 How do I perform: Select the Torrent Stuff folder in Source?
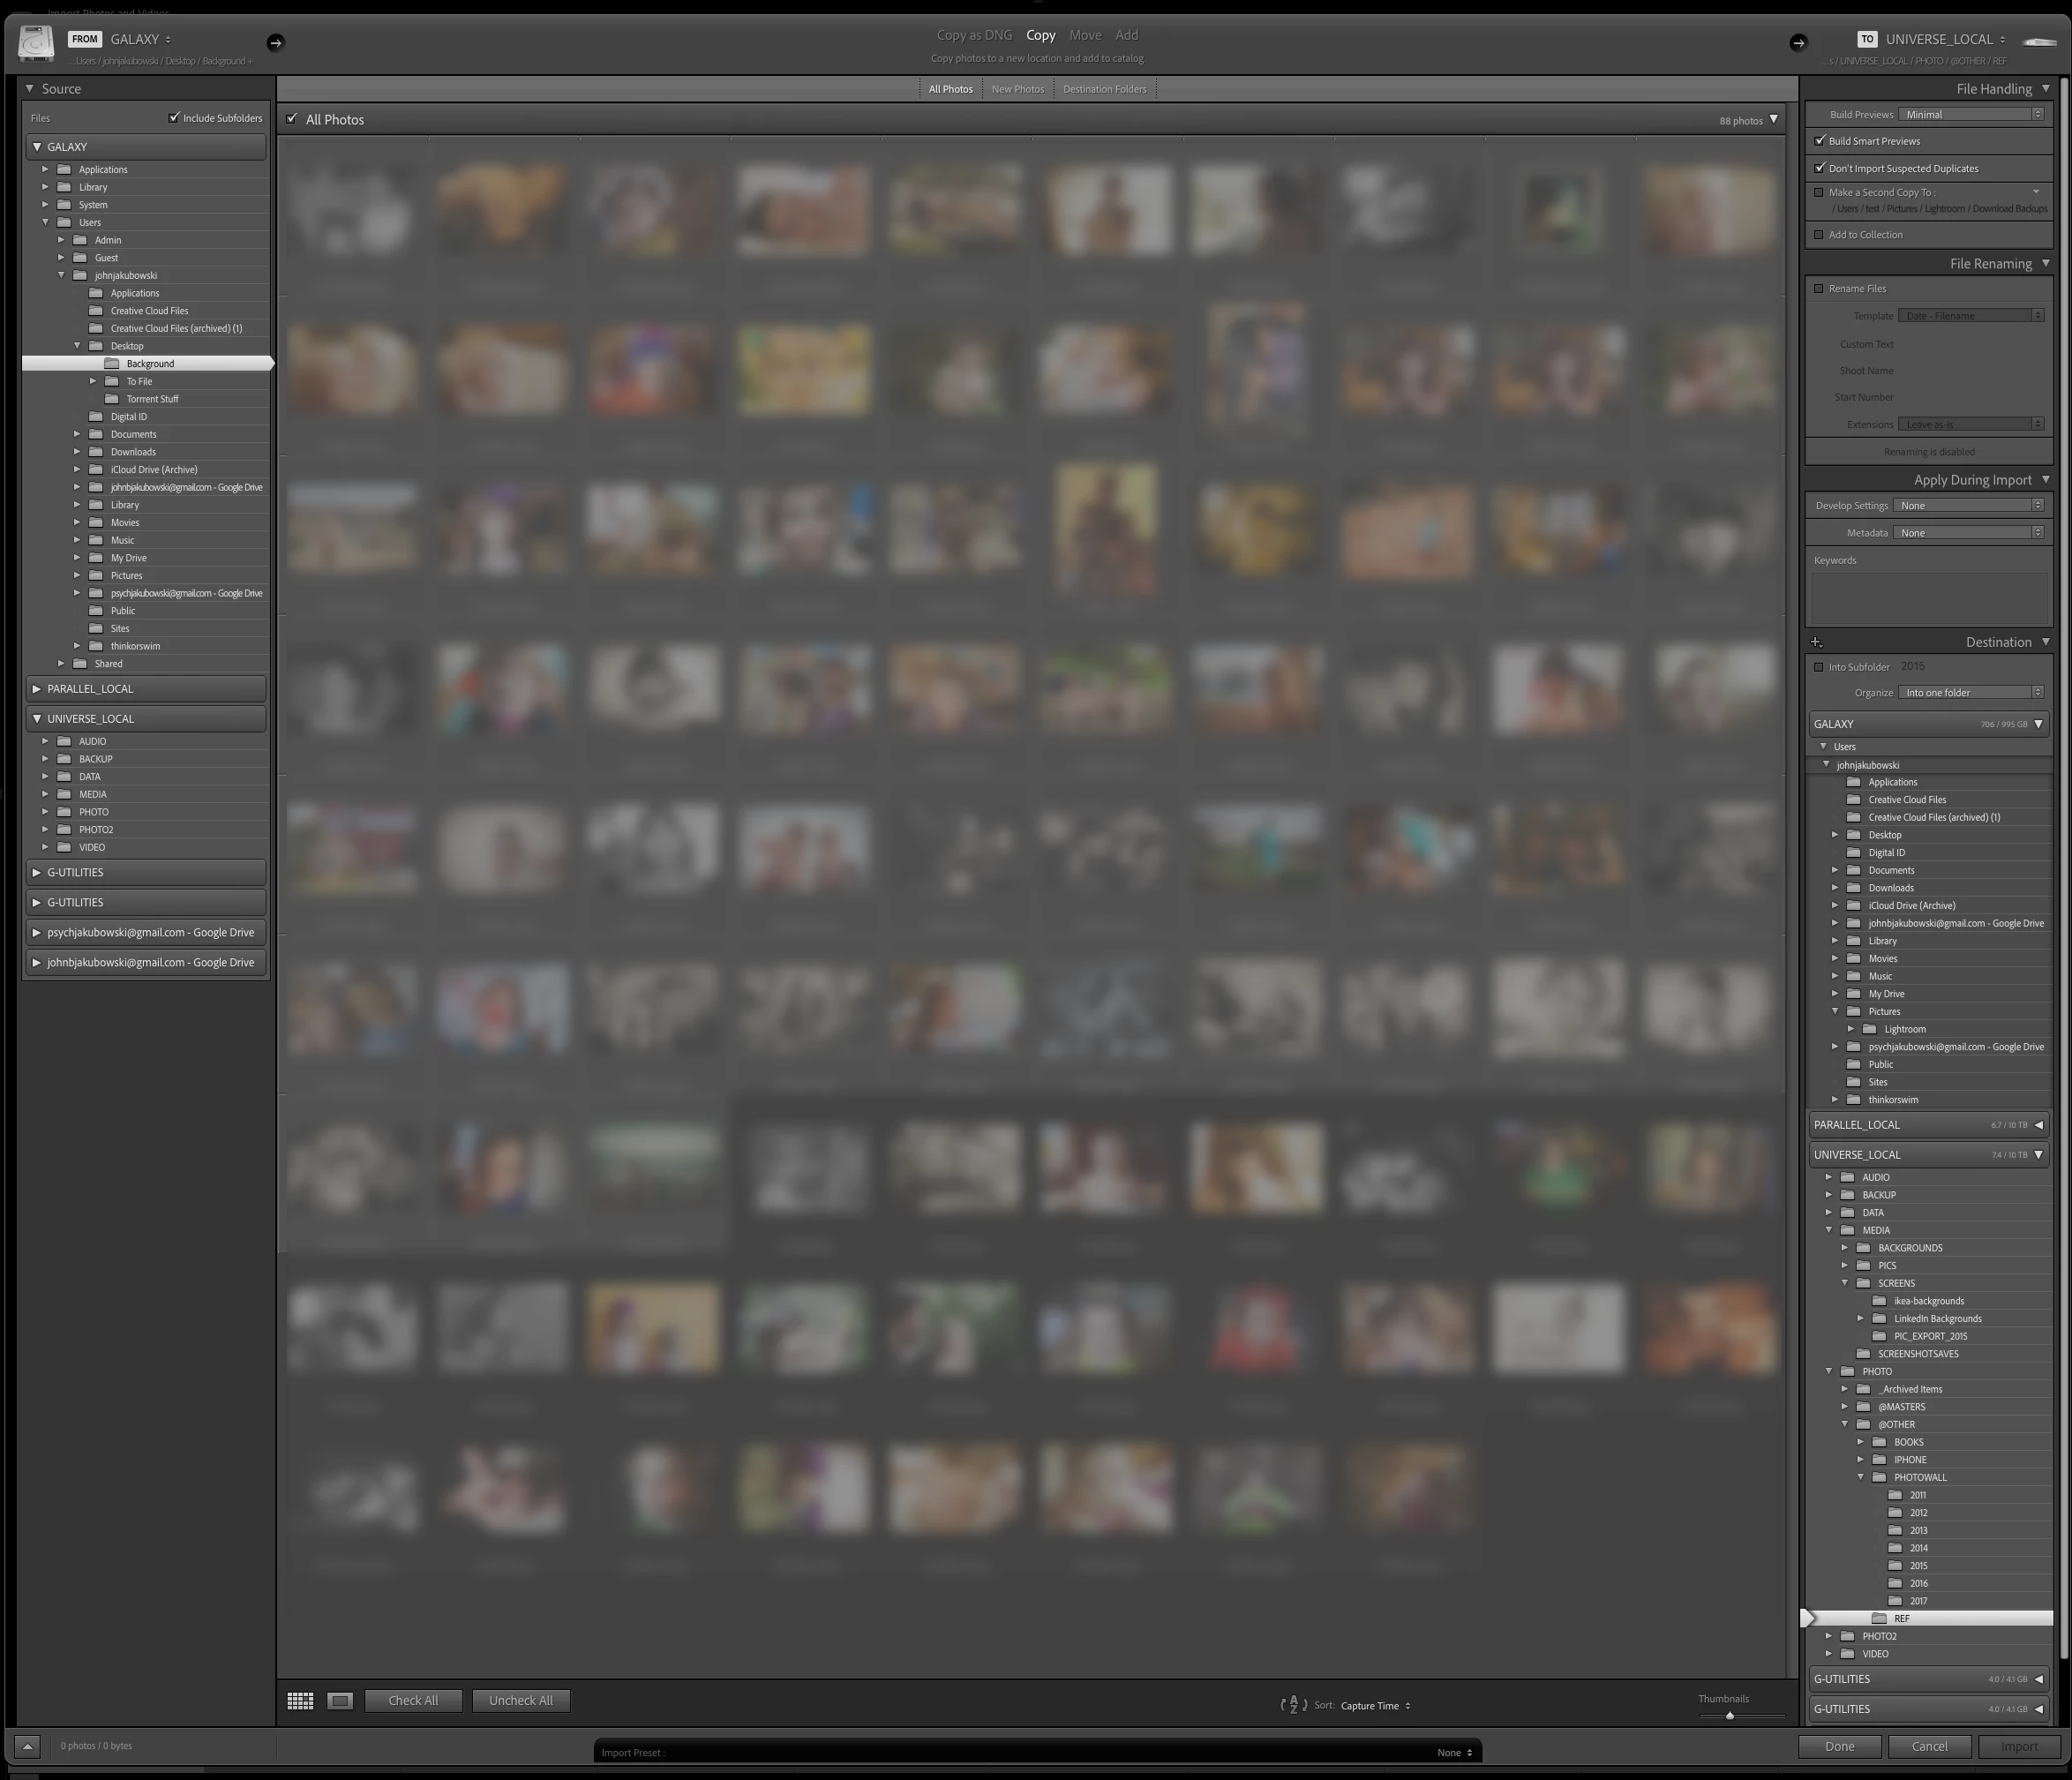pyautogui.click(x=152, y=399)
